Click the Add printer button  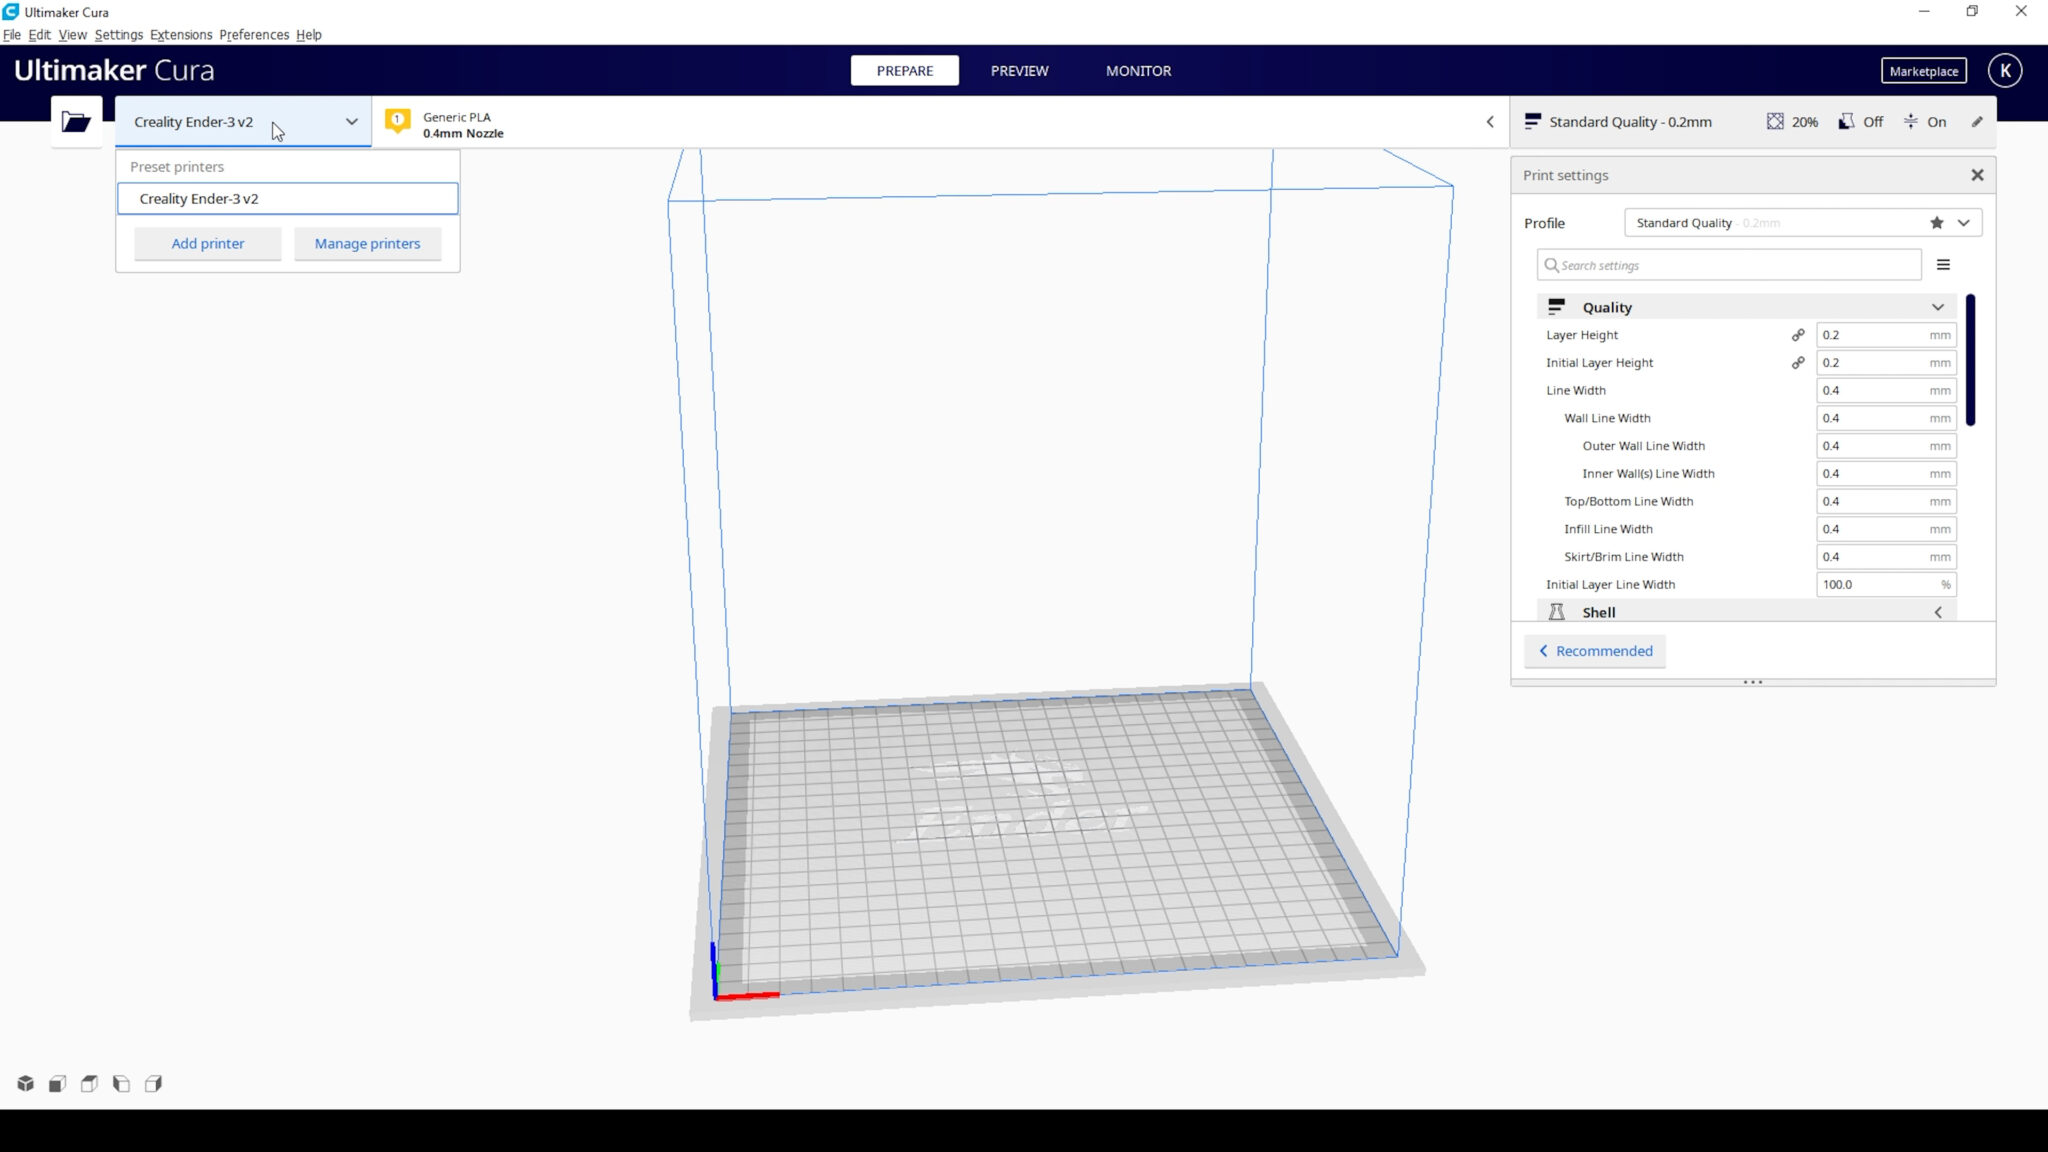click(207, 244)
